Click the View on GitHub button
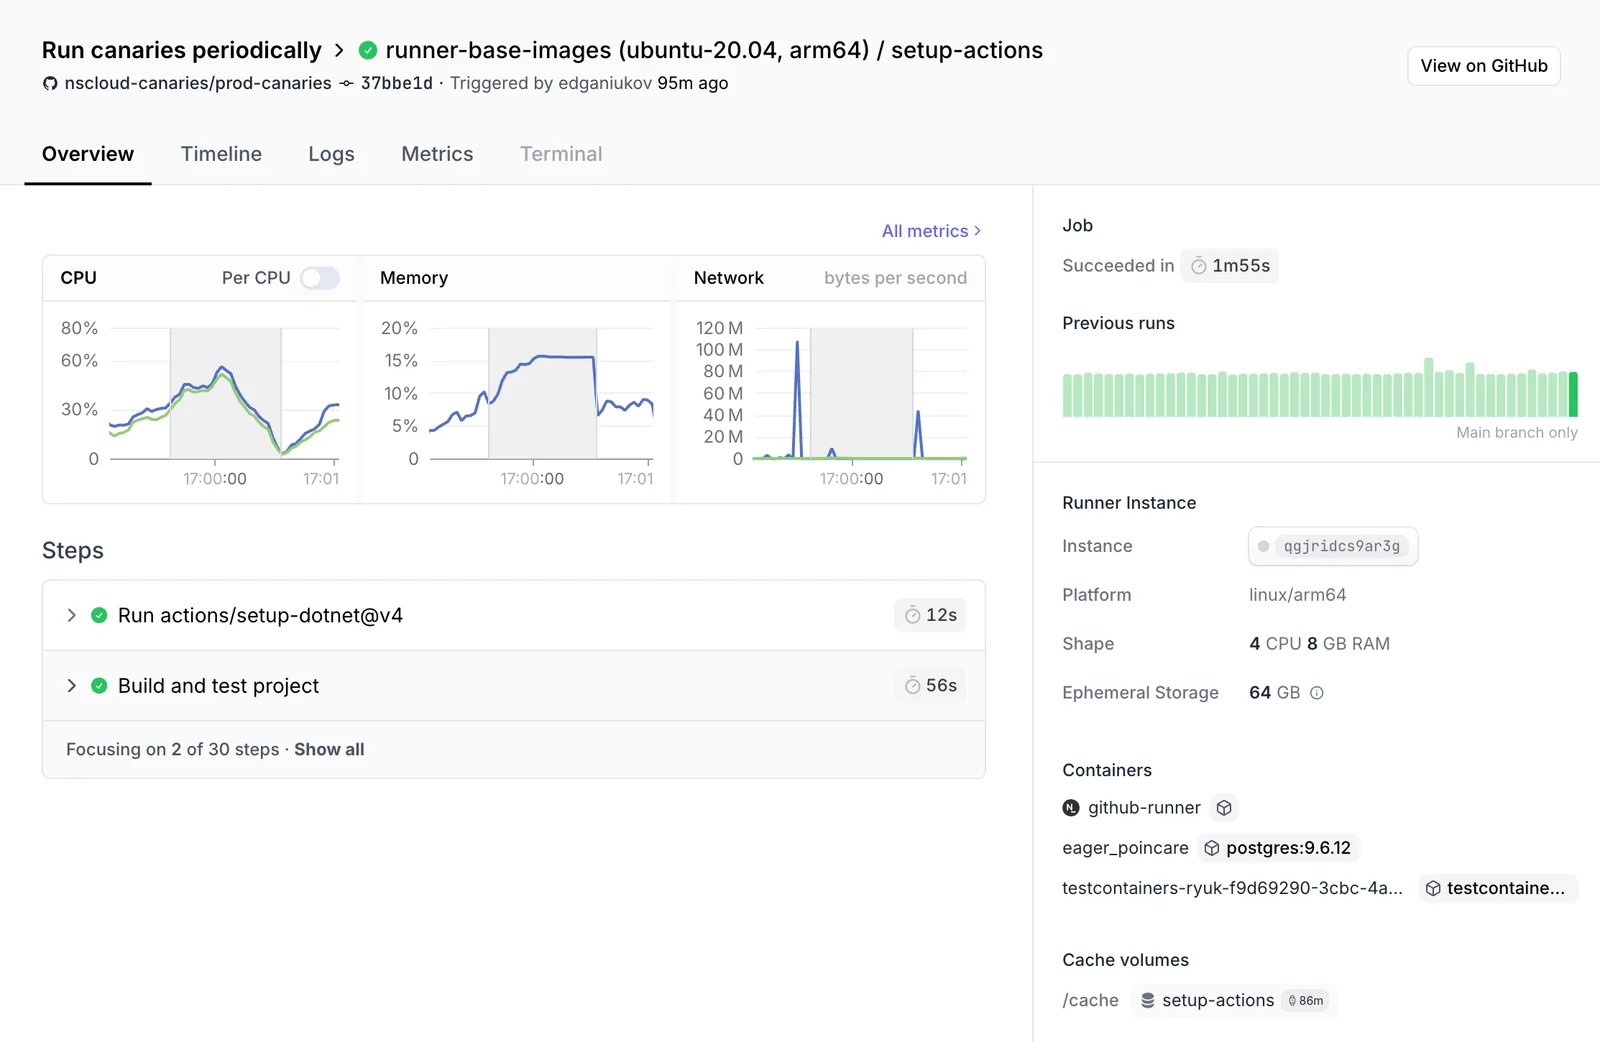The width and height of the screenshot is (1600, 1042). tap(1484, 66)
